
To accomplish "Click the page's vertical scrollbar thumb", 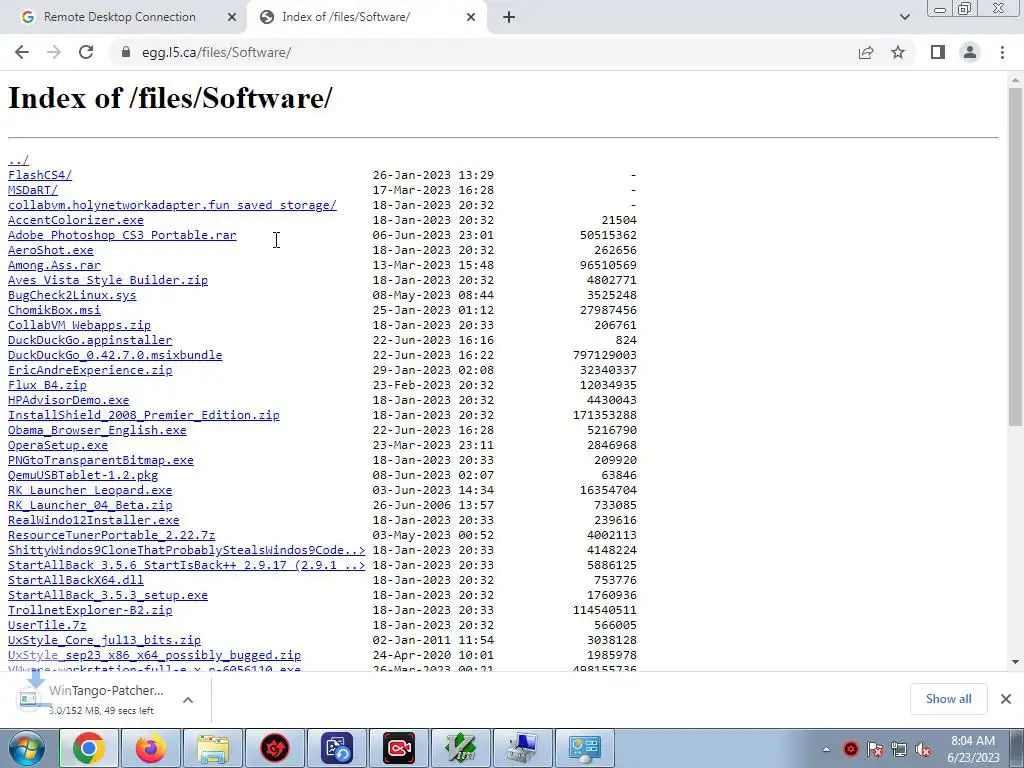I will tap(1015, 257).
